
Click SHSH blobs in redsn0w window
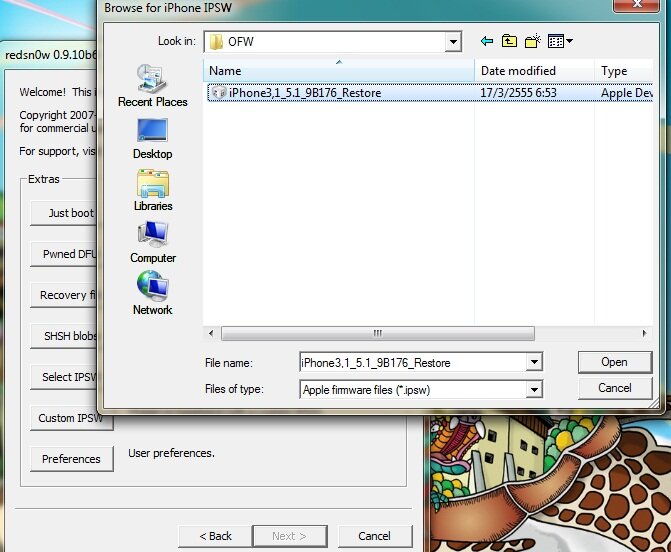(x=64, y=336)
